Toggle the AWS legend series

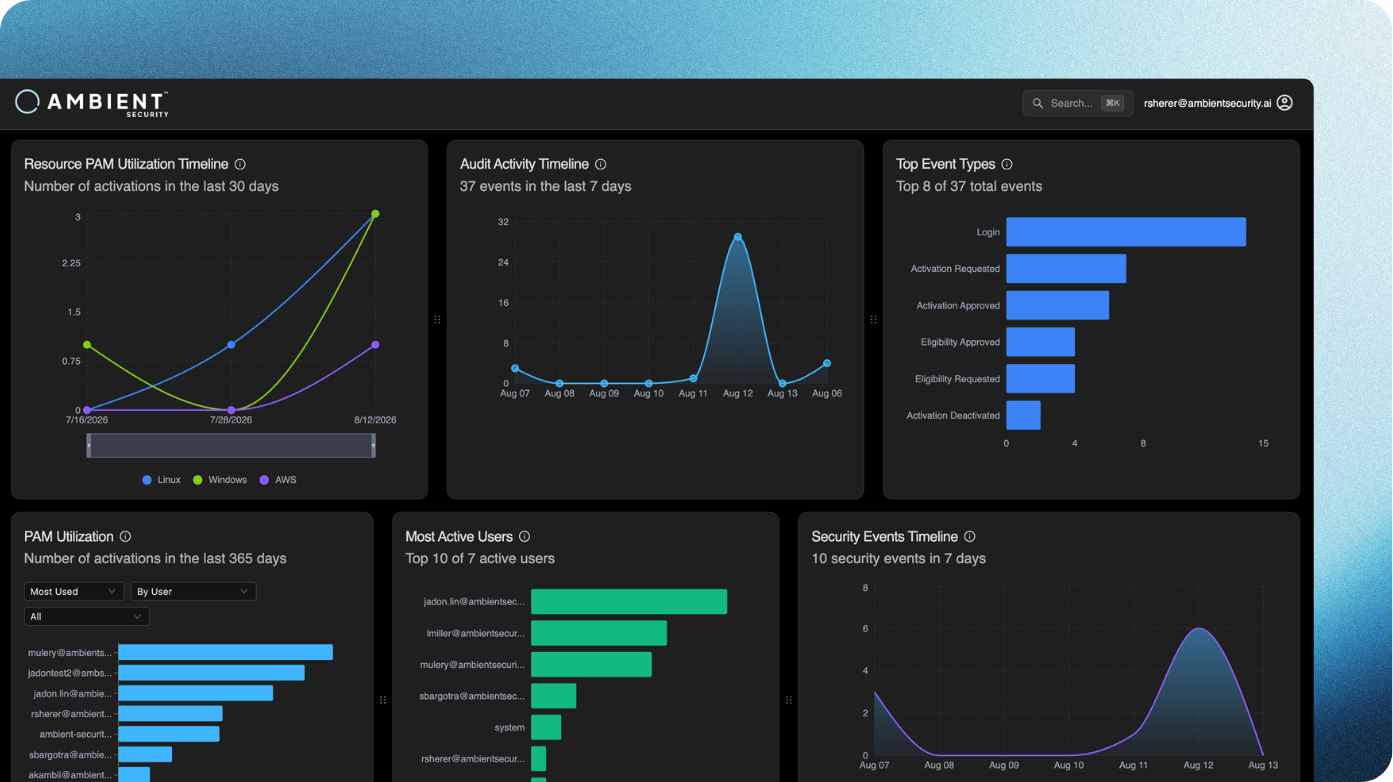coord(278,480)
